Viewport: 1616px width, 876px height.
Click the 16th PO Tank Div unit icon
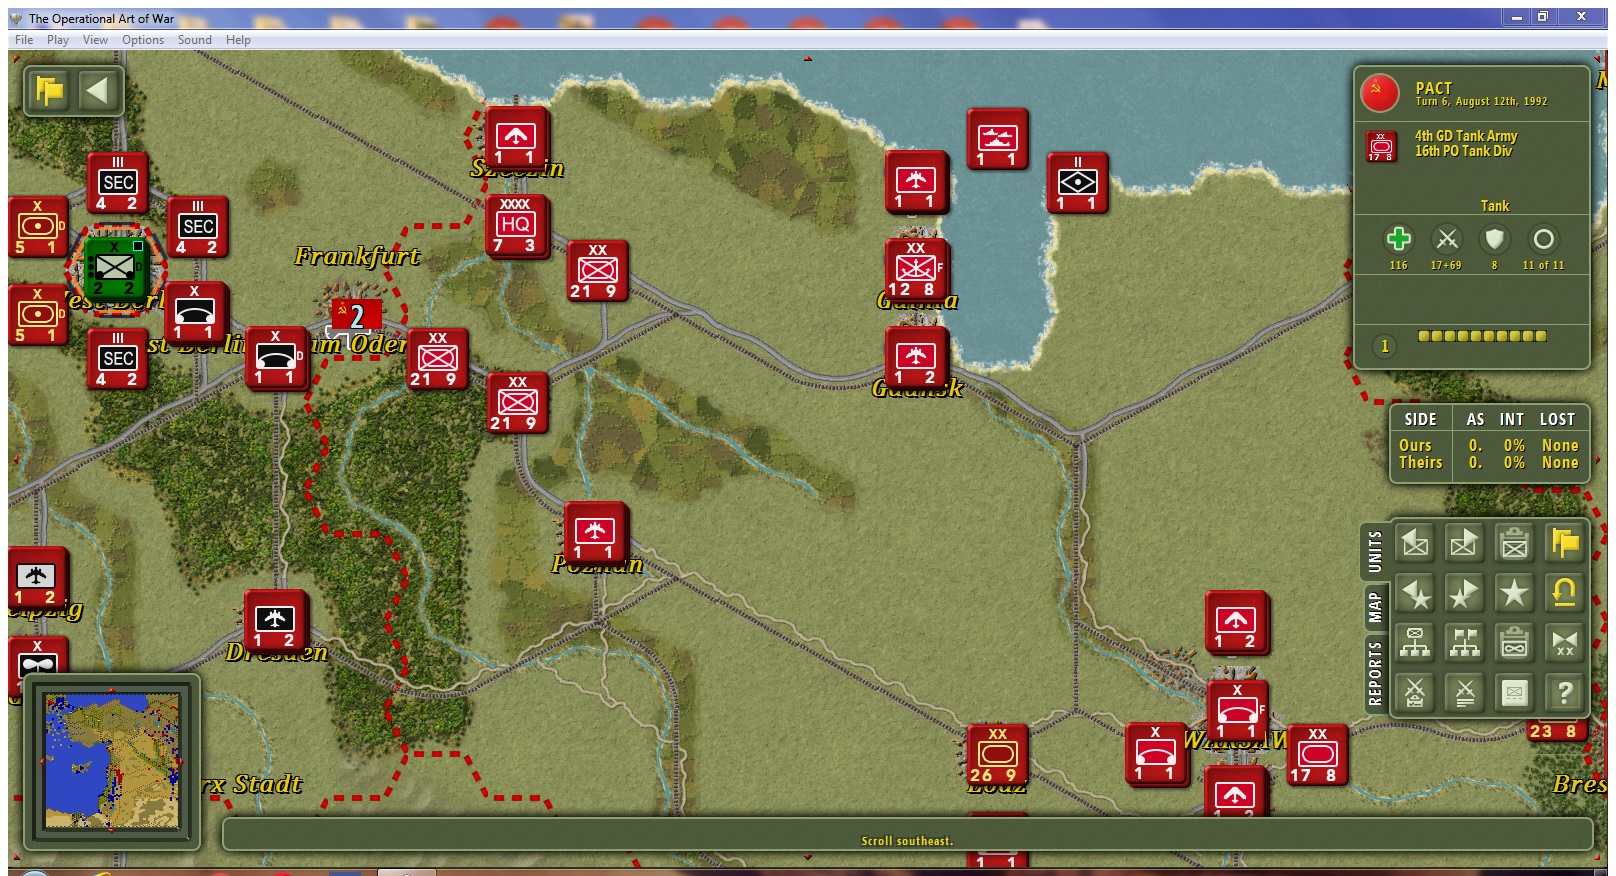tap(1381, 146)
